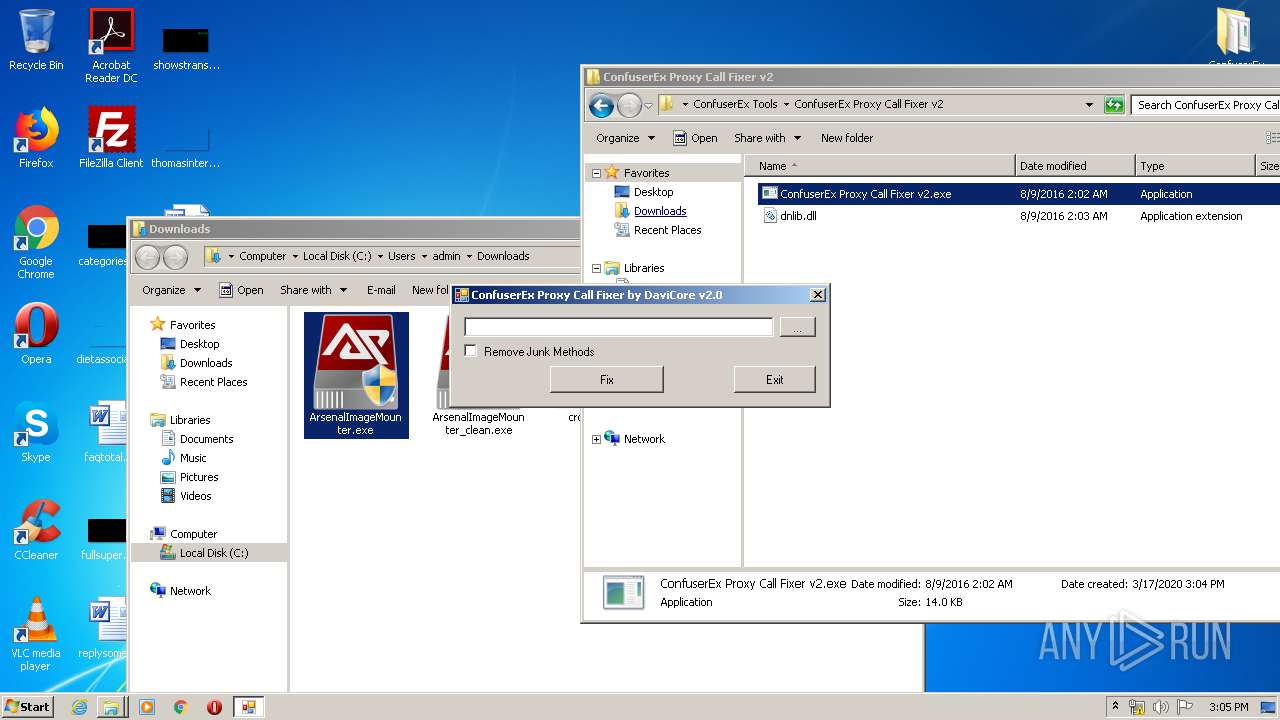Screen dimensions: 1280x720
Task: Open the Firefox desktop shortcut
Action: coord(36,138)
